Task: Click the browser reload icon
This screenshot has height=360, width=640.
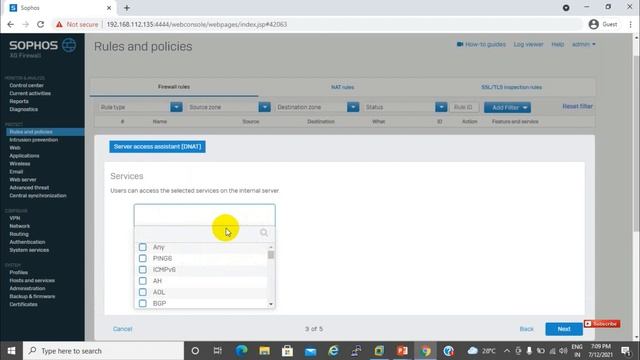Action: click(x=40, y=24)
